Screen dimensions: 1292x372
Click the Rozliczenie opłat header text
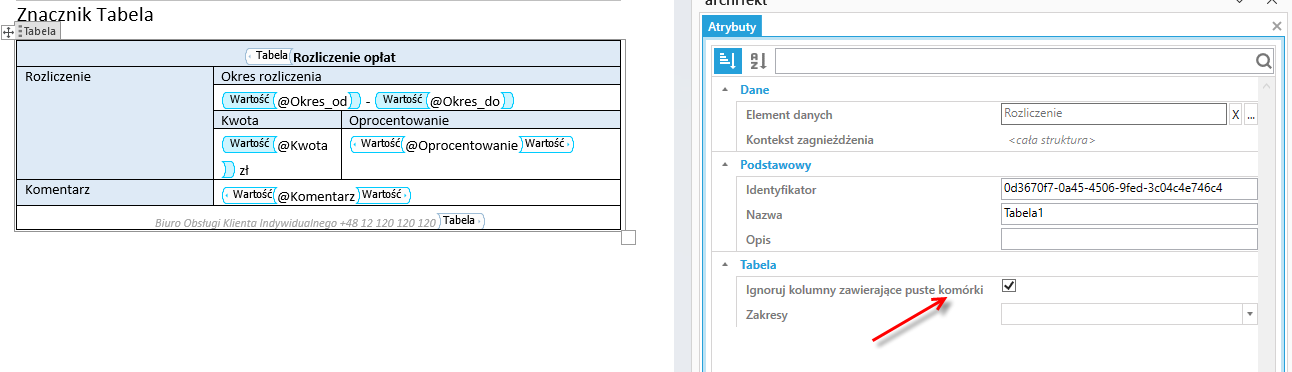pos(344,57)
